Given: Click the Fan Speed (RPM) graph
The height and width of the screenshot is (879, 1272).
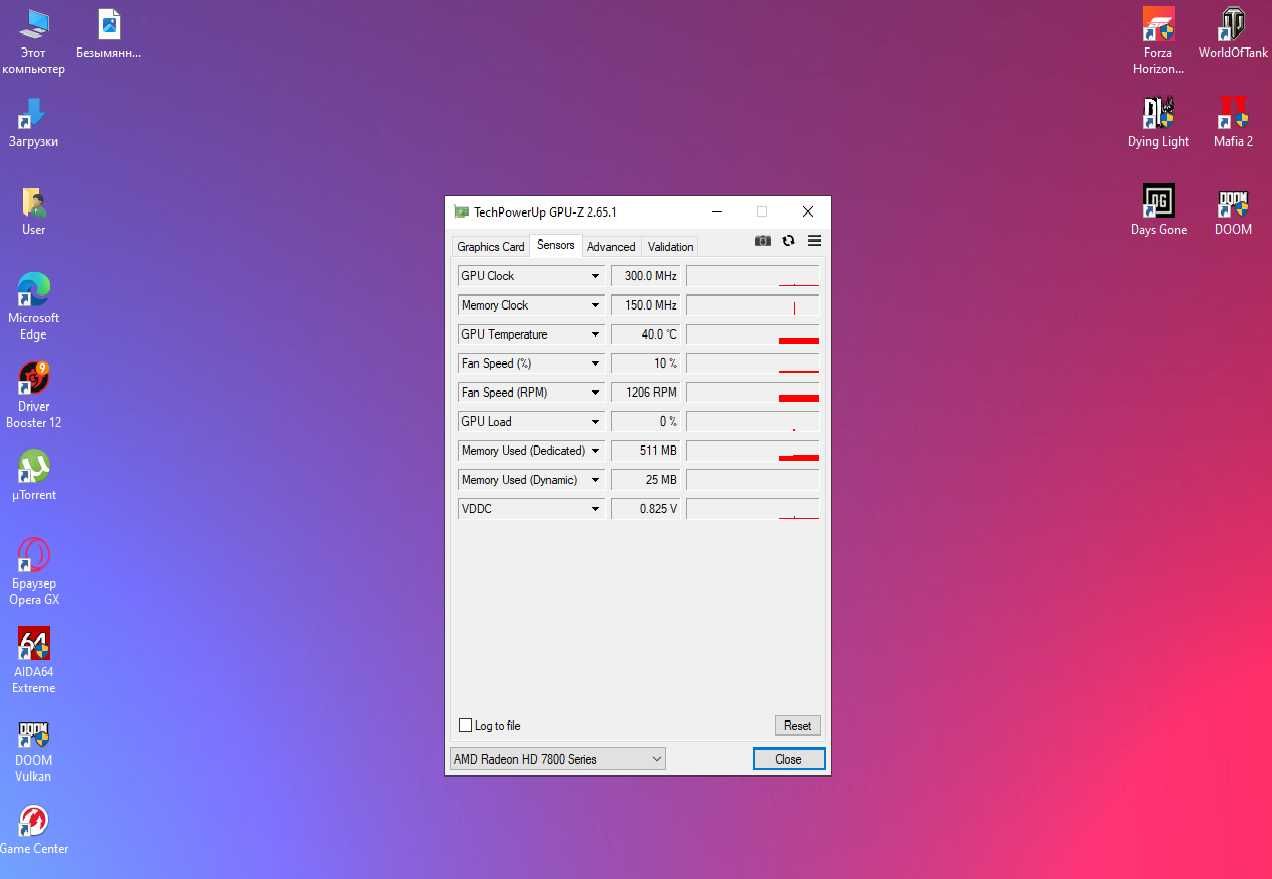Looking at the screenshot, I should 753,392.
